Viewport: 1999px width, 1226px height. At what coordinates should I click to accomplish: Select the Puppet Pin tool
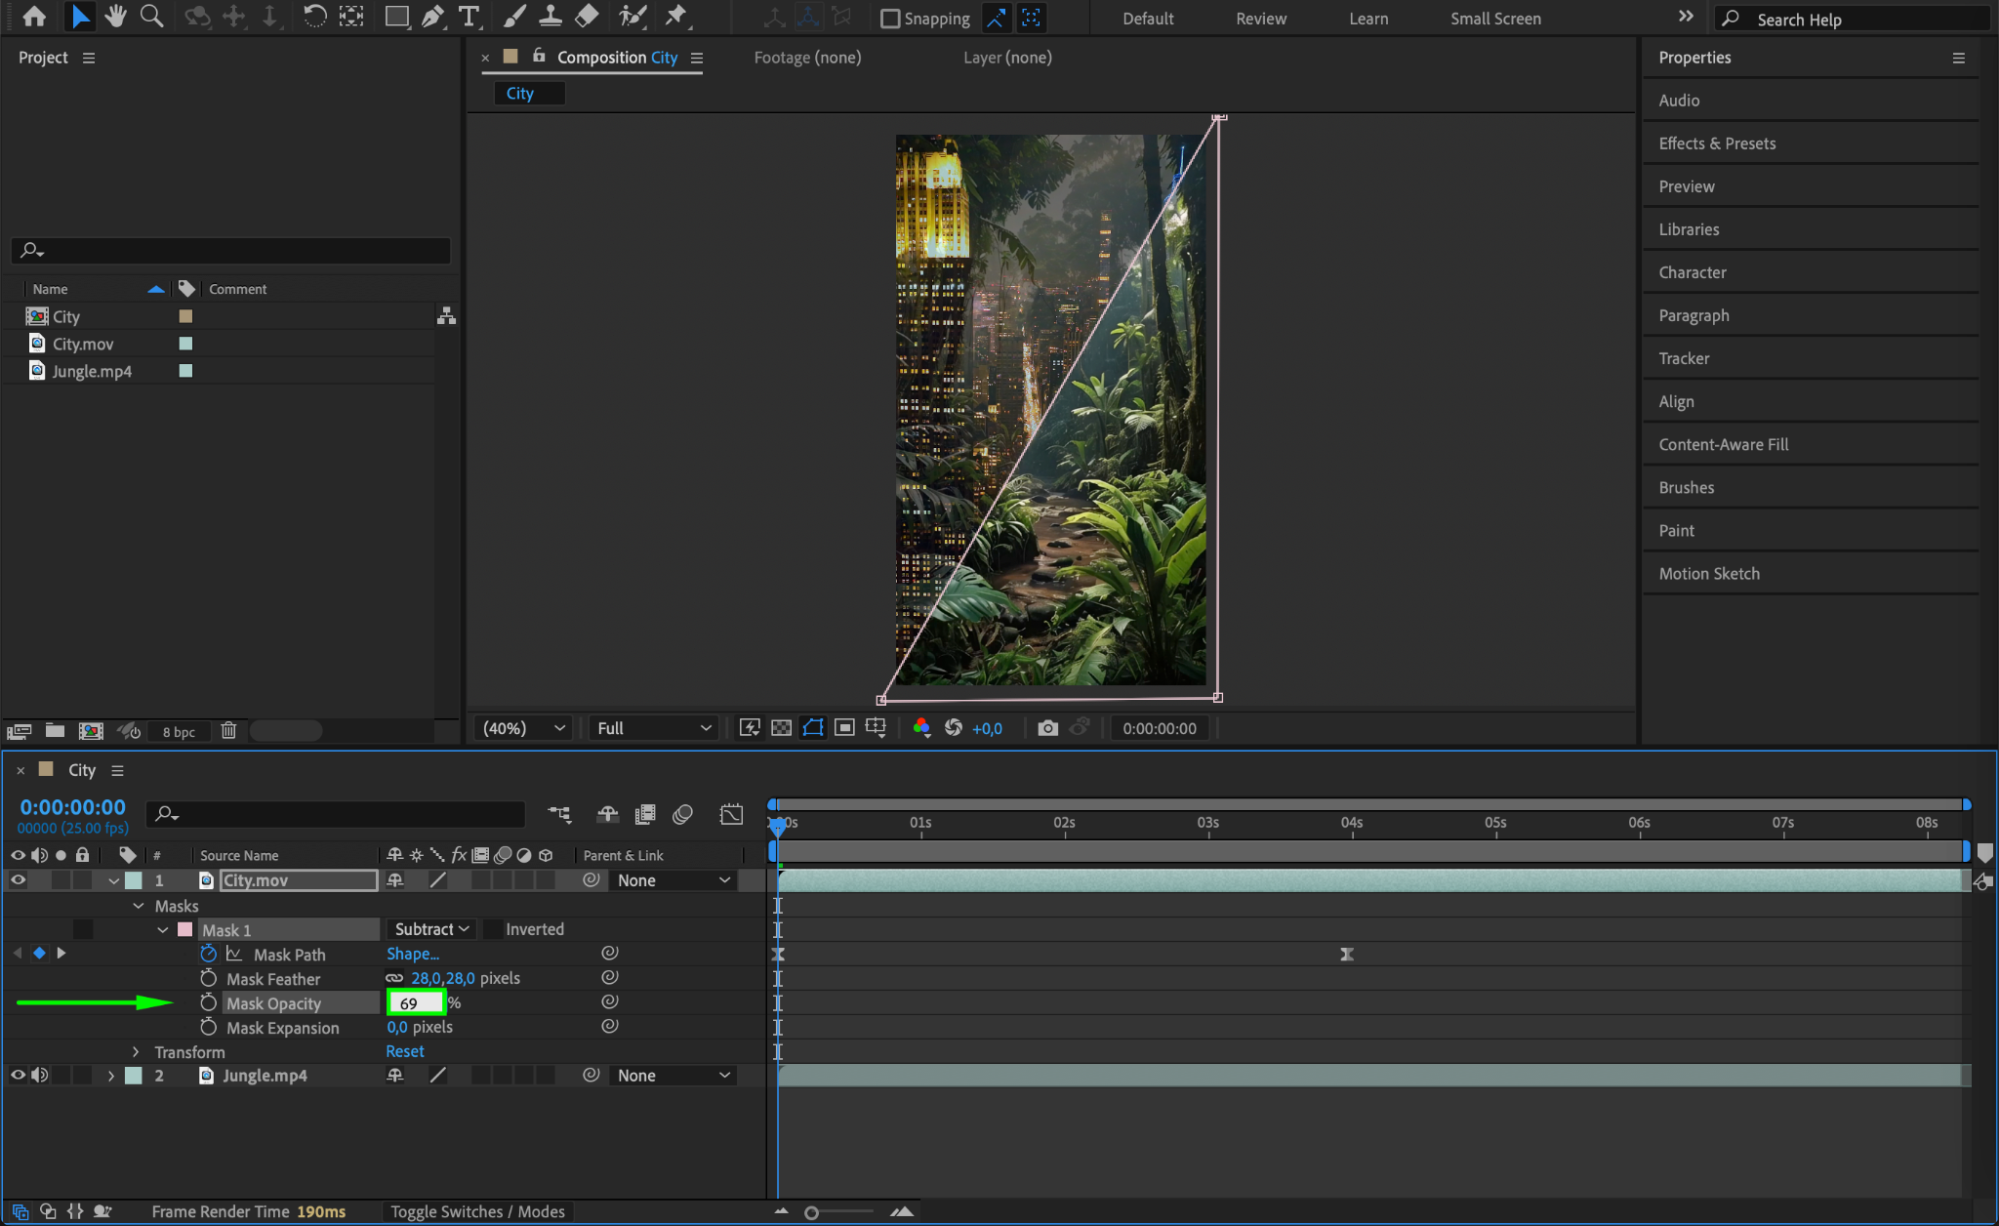(x=677, y=17)
